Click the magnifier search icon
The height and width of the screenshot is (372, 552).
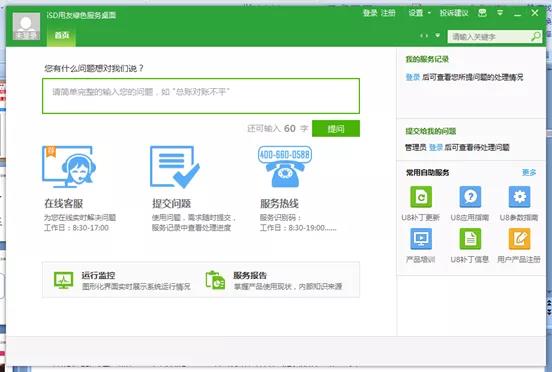pyautogui.click(x=536, y=36)
